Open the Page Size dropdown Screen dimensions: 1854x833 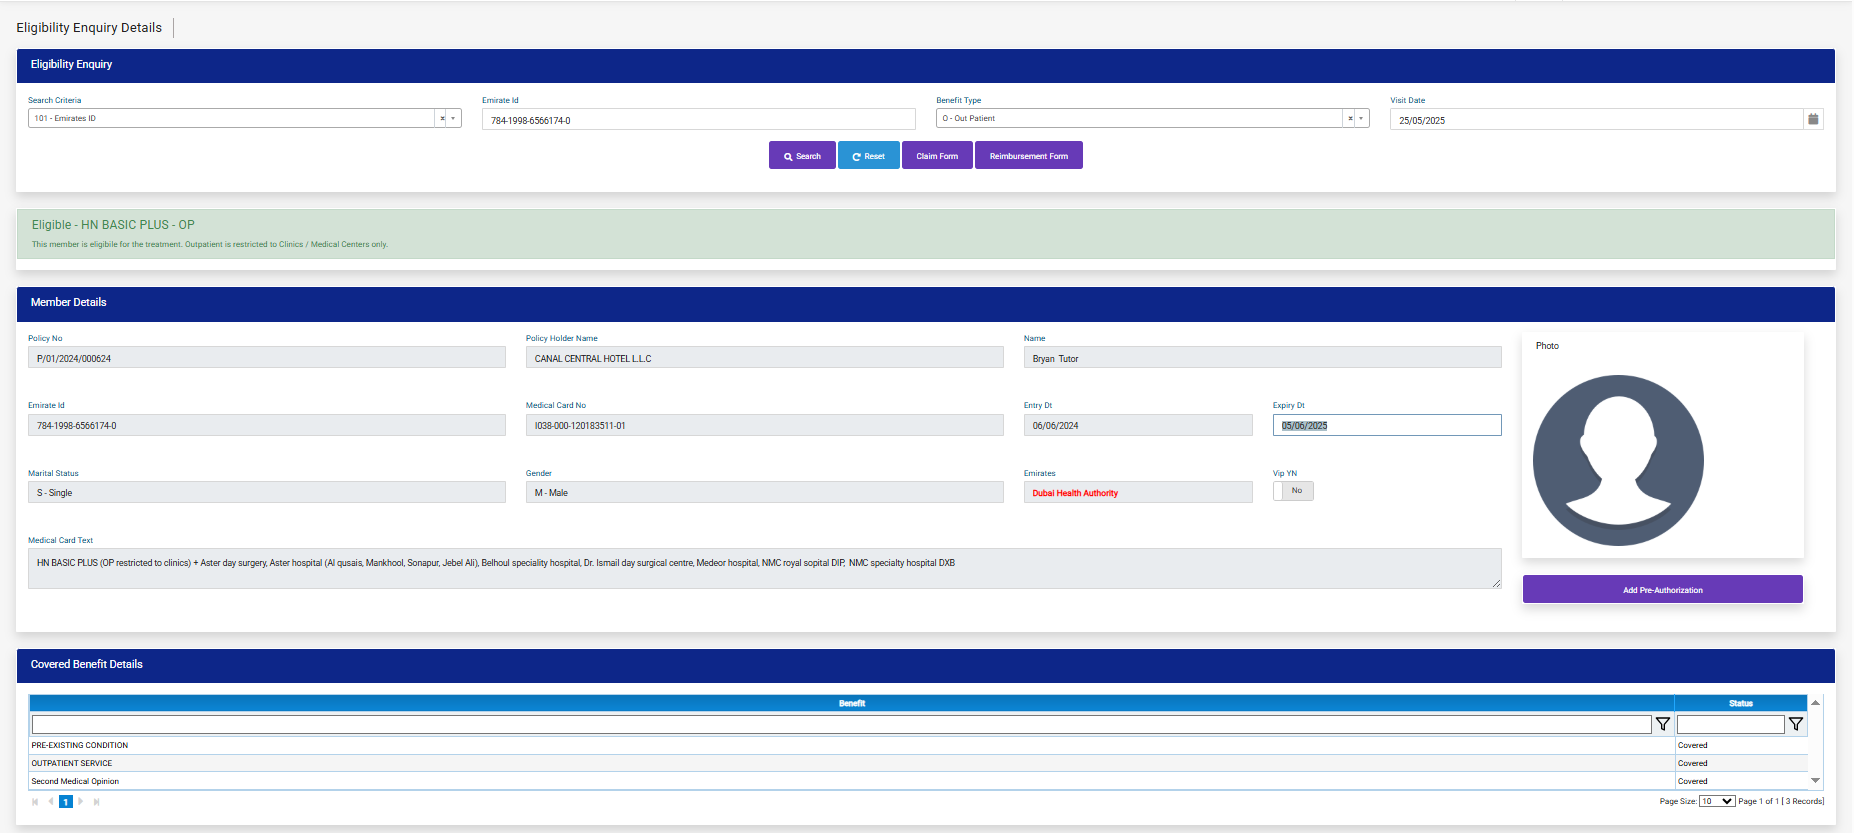pos(1717,801)
